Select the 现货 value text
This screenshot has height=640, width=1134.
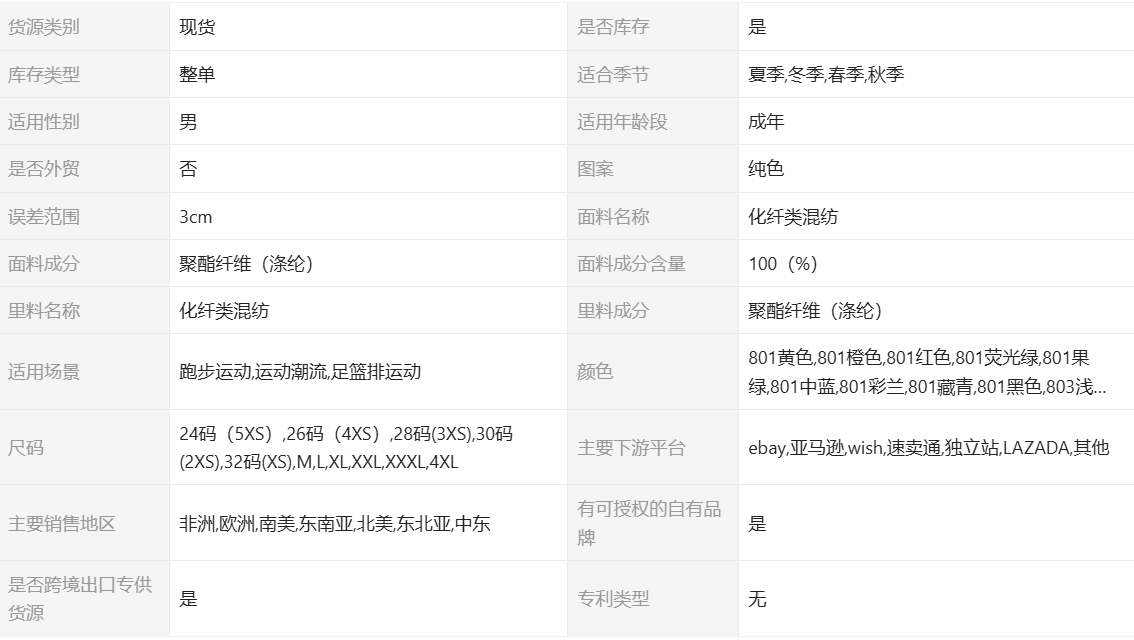point(197,27)
